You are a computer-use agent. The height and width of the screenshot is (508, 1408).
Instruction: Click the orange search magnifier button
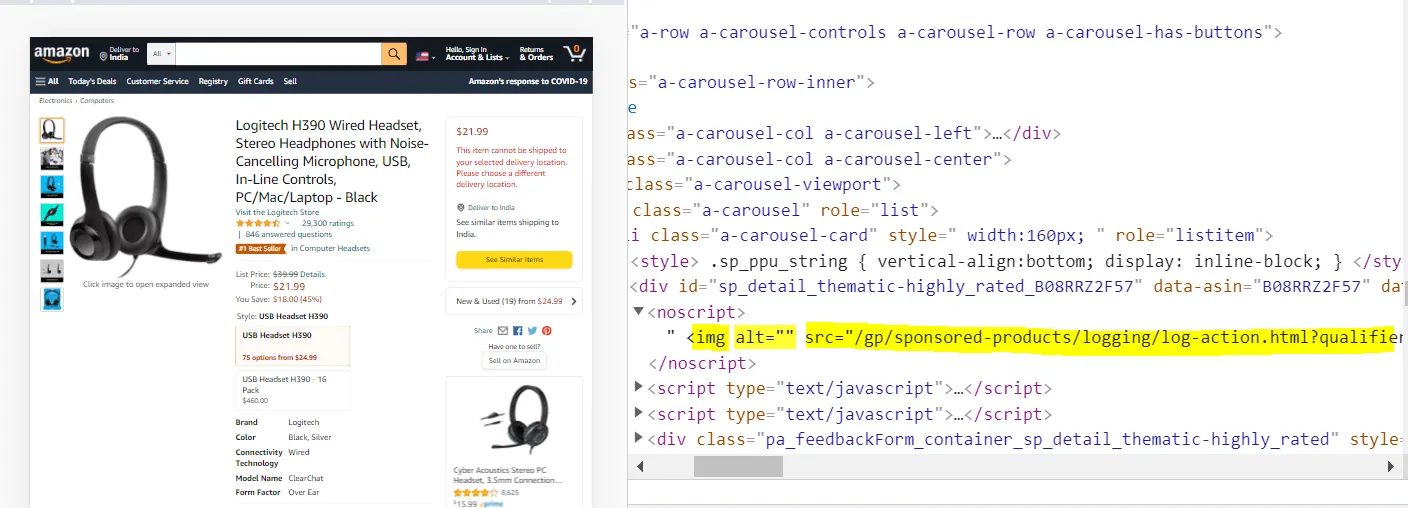coord(394,54)
